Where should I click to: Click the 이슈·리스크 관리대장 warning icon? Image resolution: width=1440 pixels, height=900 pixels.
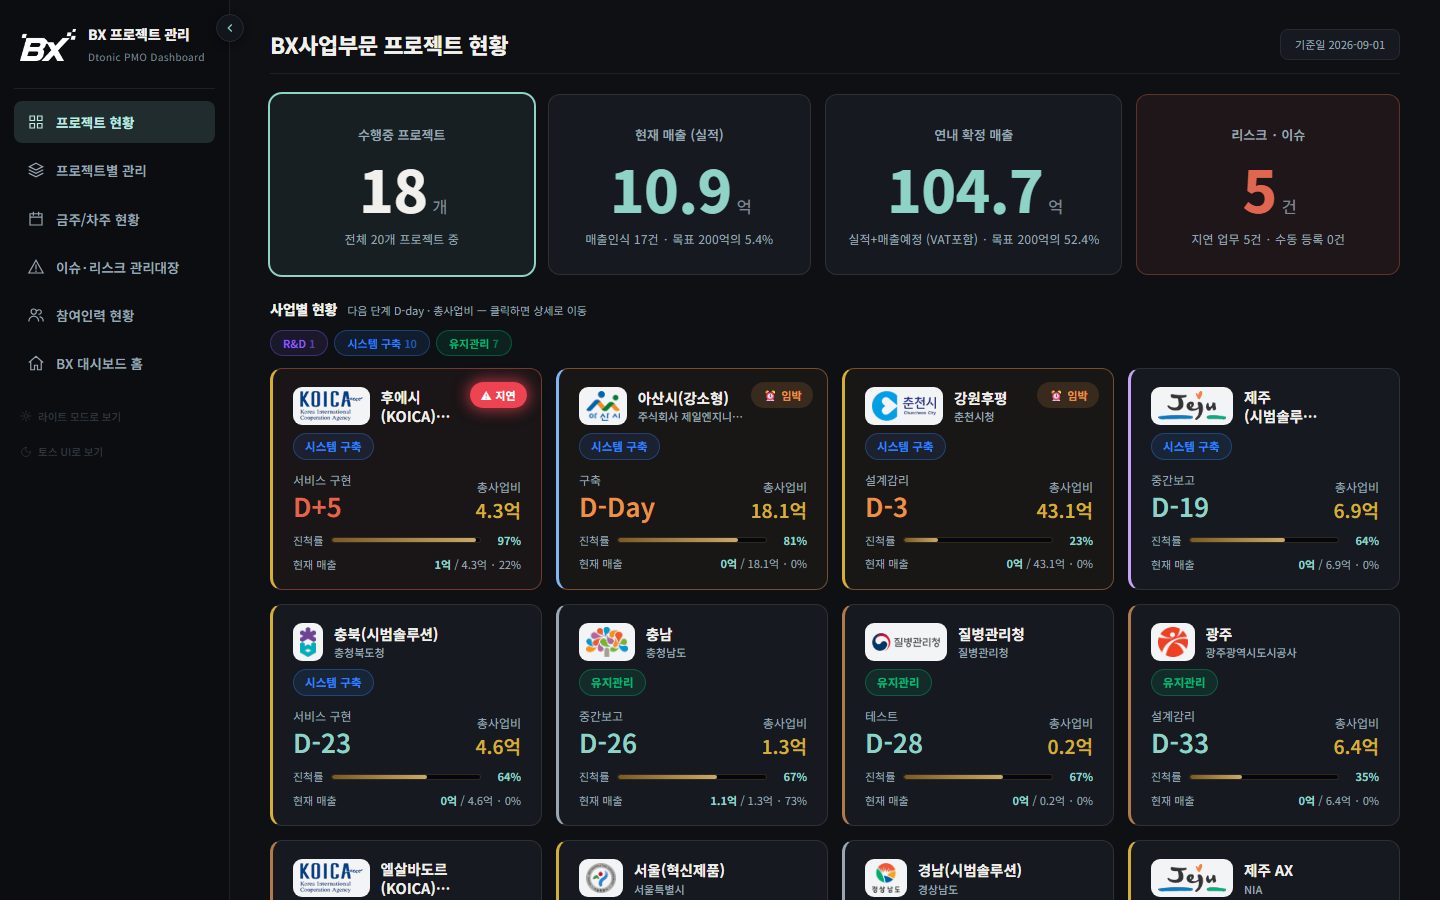[36, 267]
